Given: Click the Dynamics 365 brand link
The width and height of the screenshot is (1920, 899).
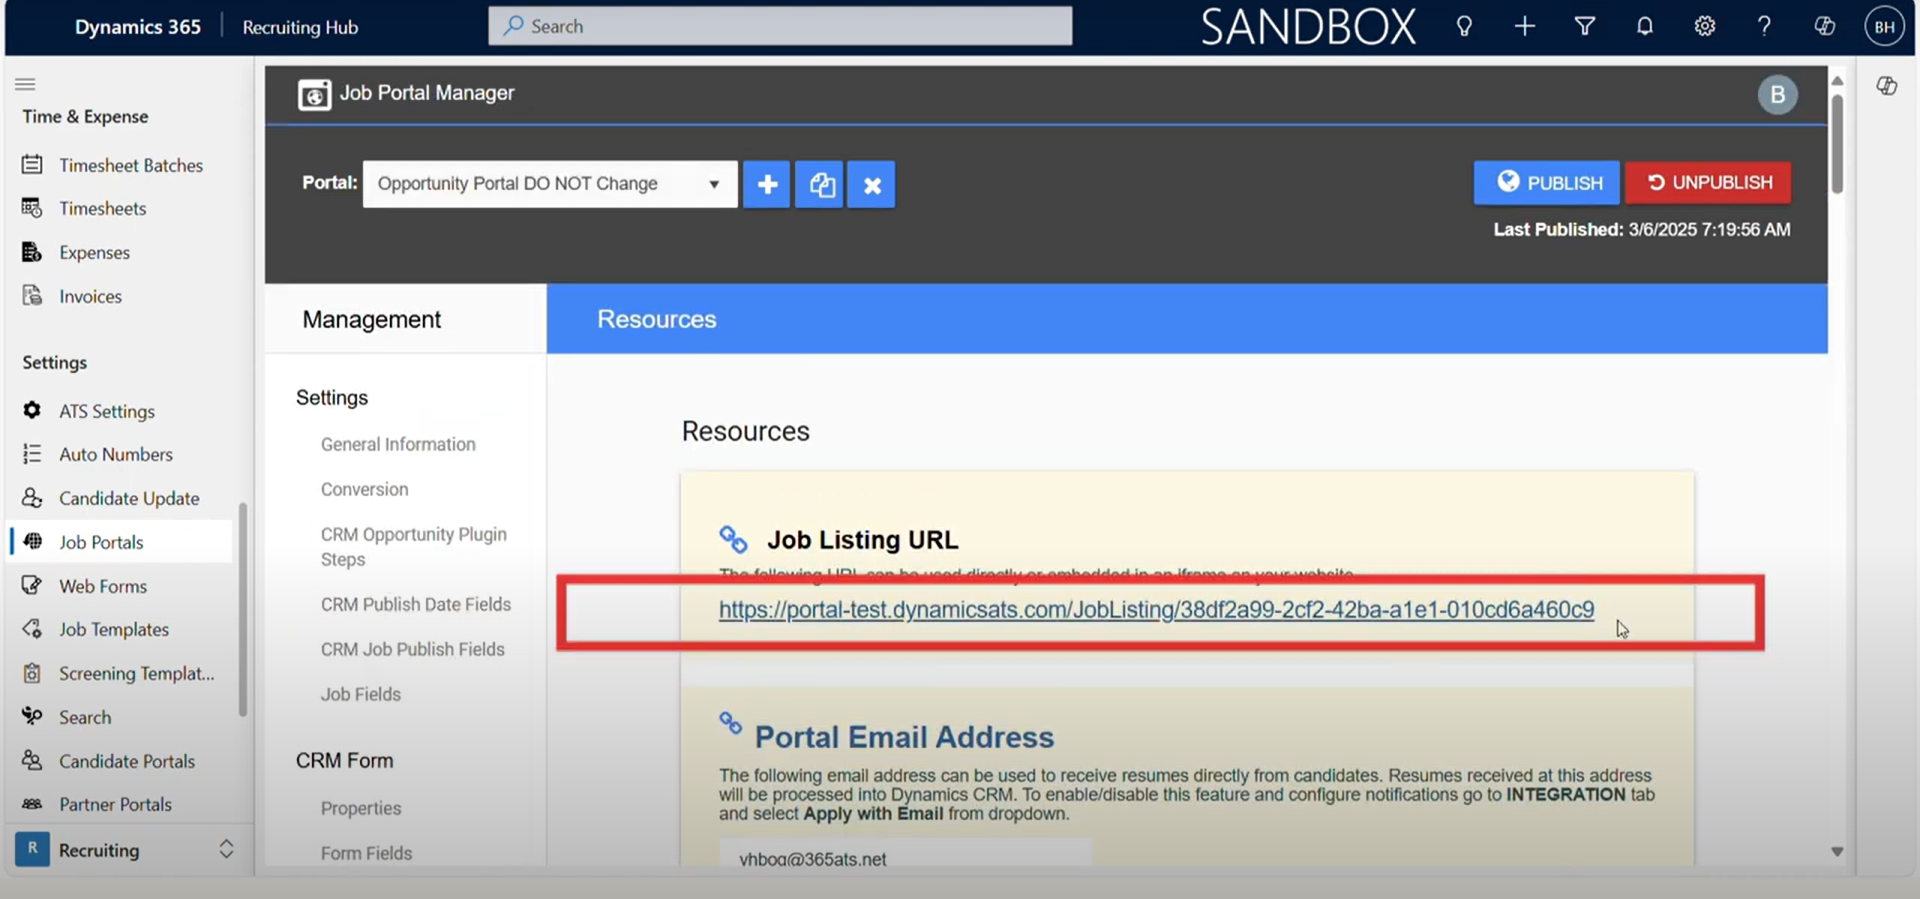Looking at the screenshot, I should point(138,27).
